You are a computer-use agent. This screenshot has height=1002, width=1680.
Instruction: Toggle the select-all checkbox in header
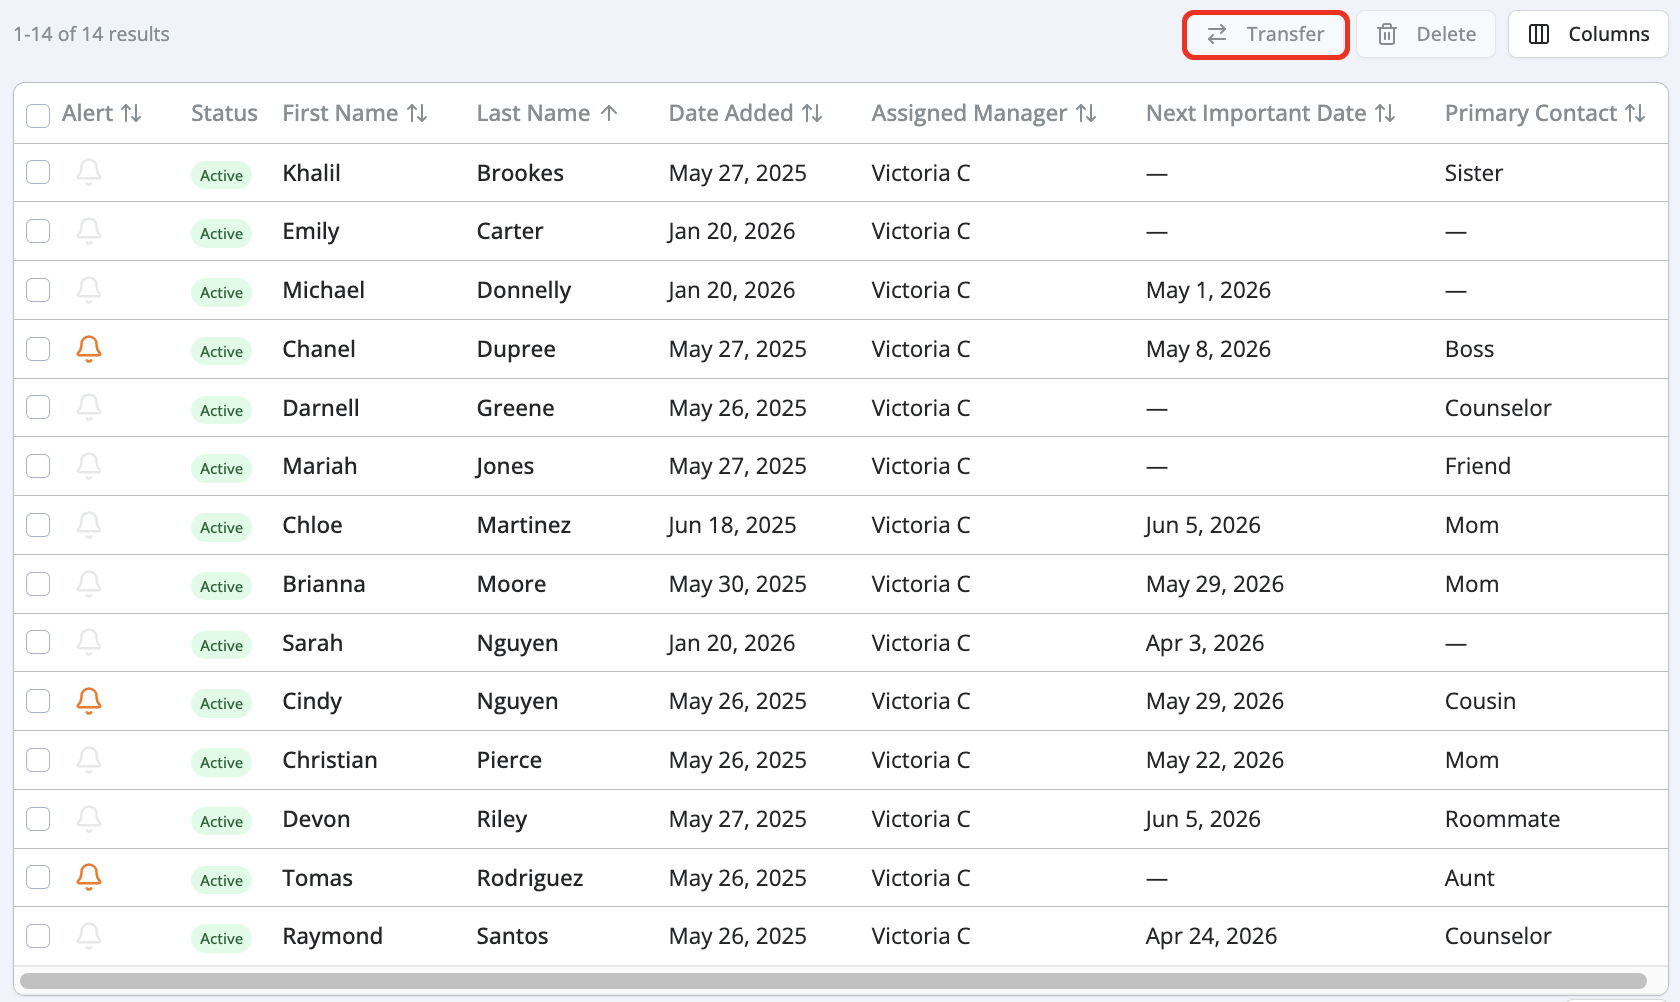point(38,115)
